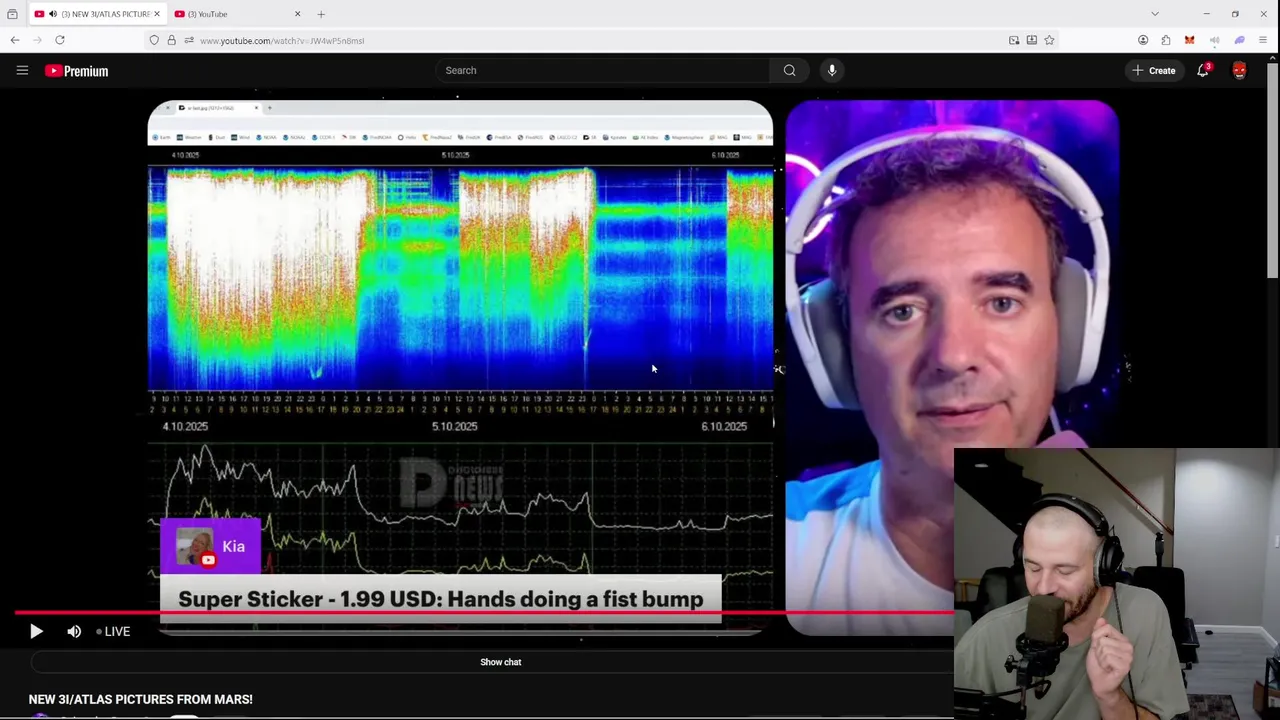The height and width of the screenshot is (720, 1280).
Task: Click video title NEW 3I/ATLAS PICTURES FROM MARS!
Action: coord(141,699)
